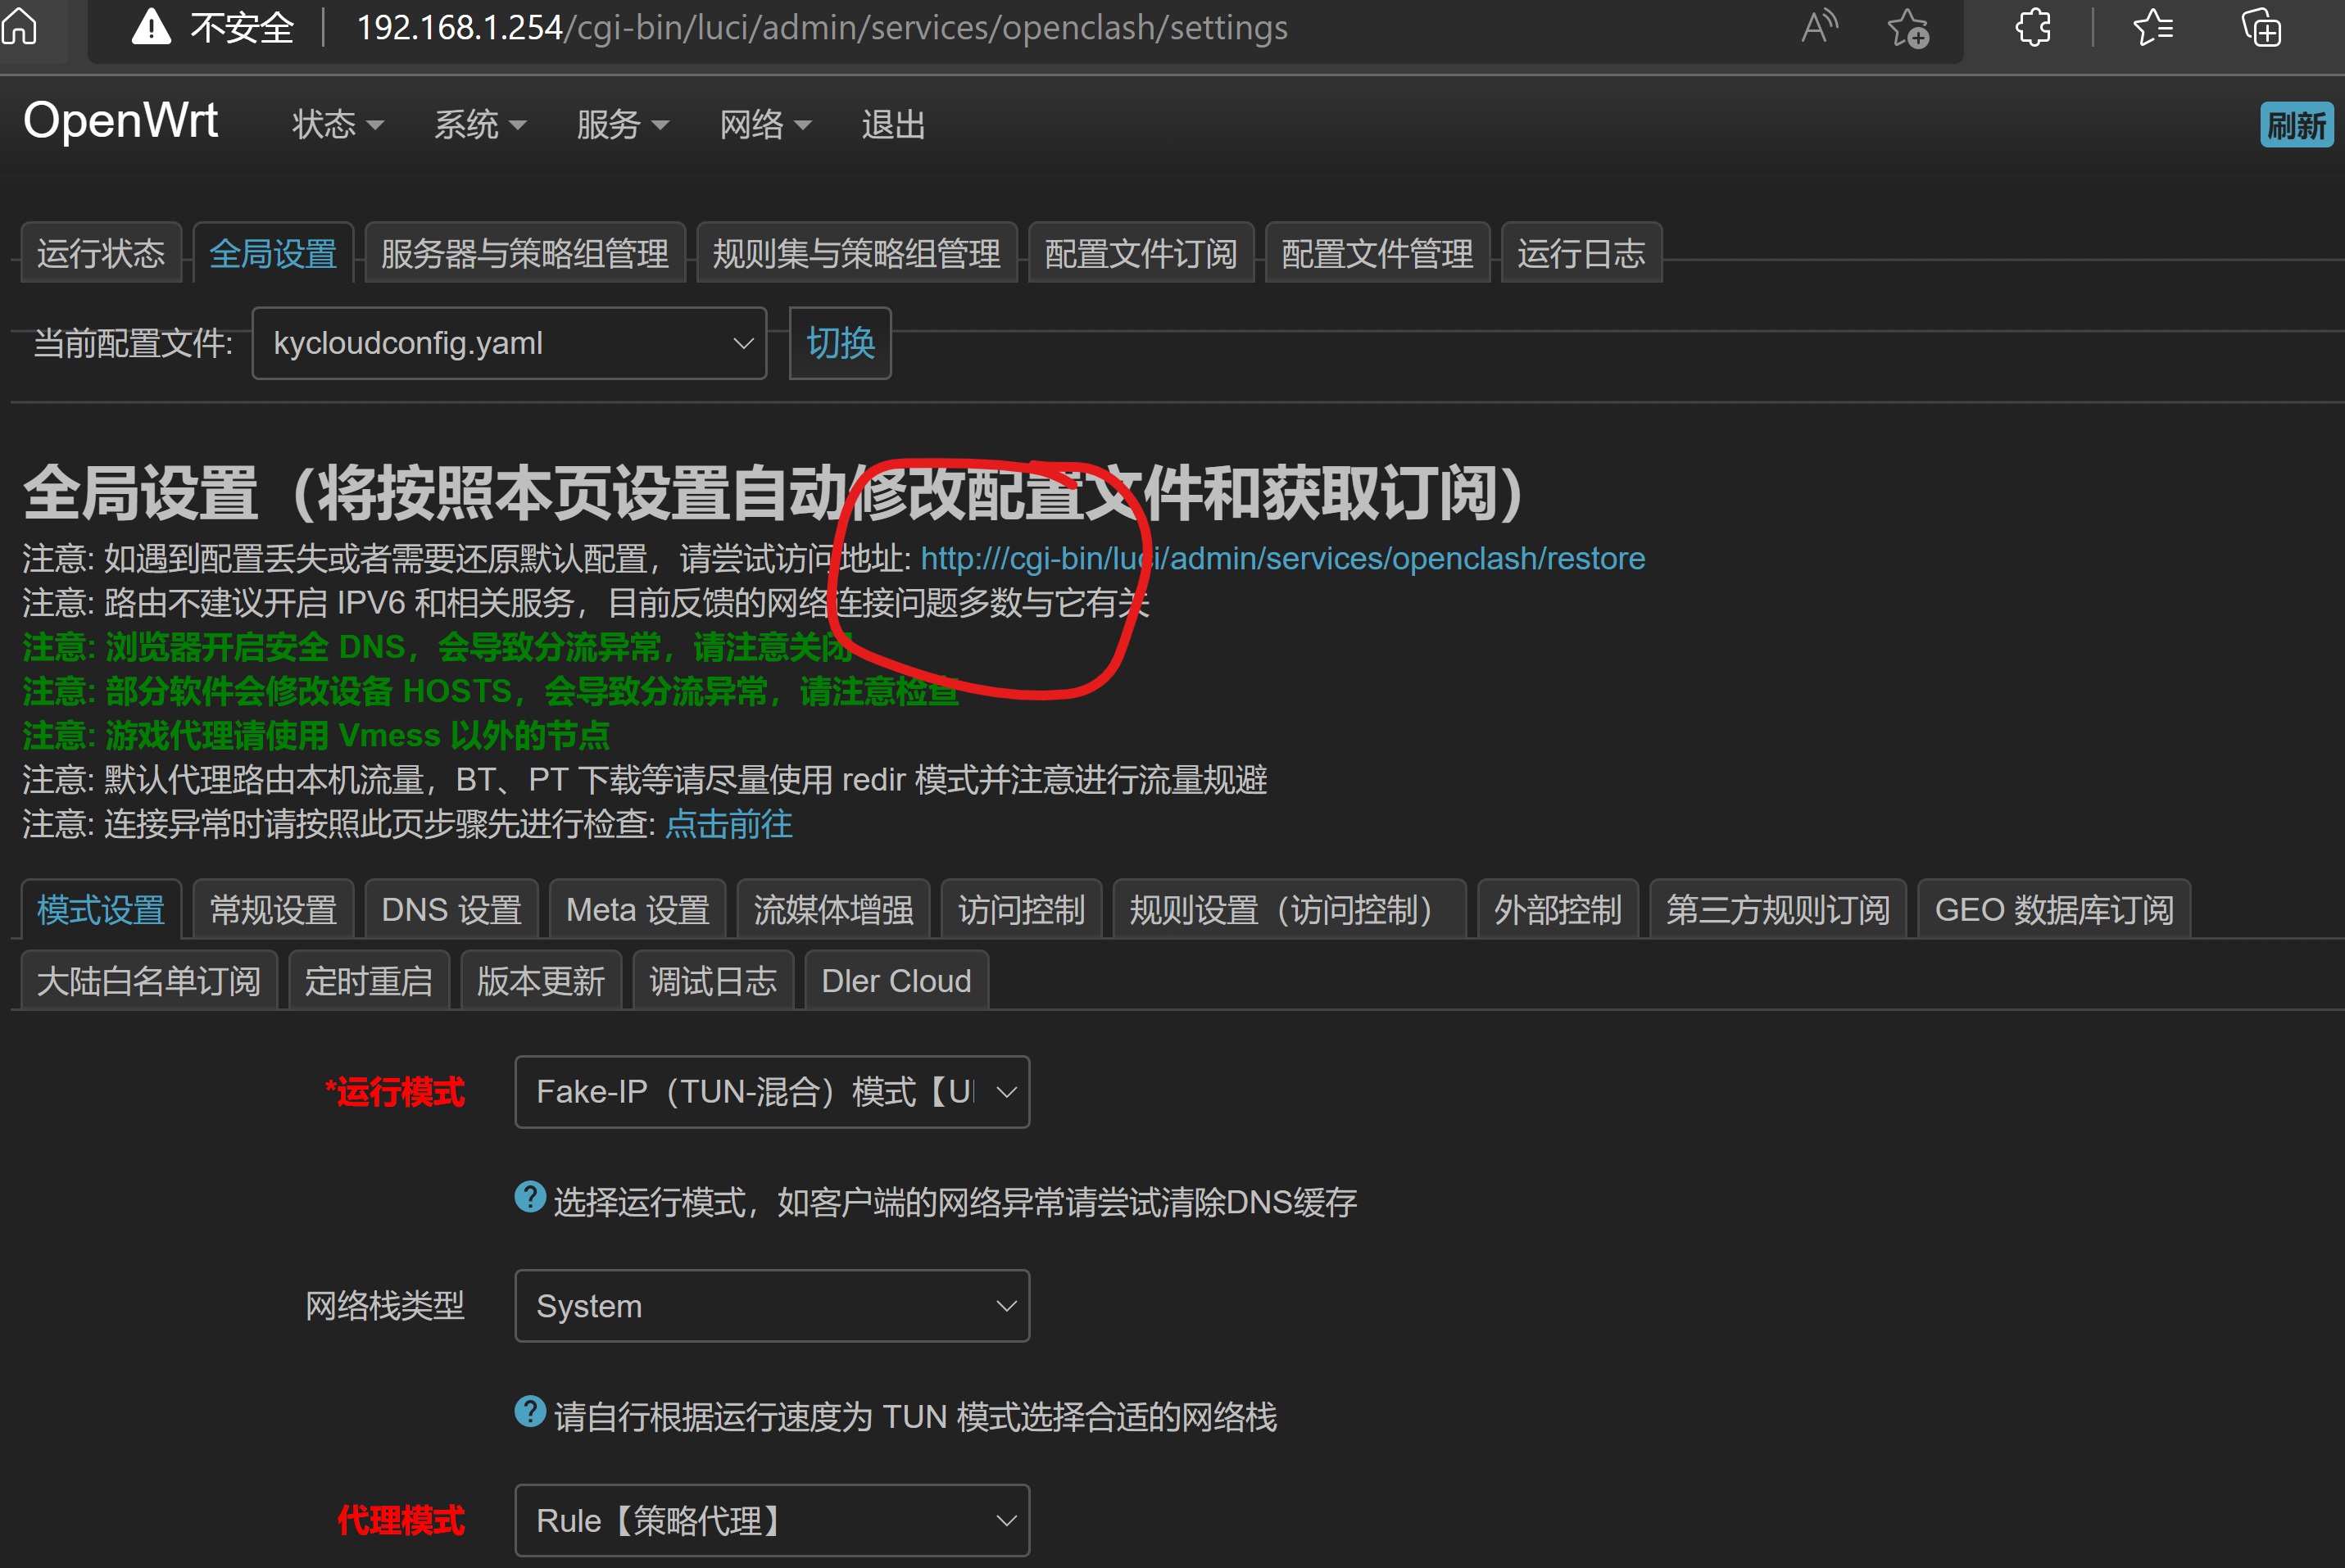The height and width of the screenshot is (1568, 2345).
Task: Click the browser home icon
Action: [19, 25]
